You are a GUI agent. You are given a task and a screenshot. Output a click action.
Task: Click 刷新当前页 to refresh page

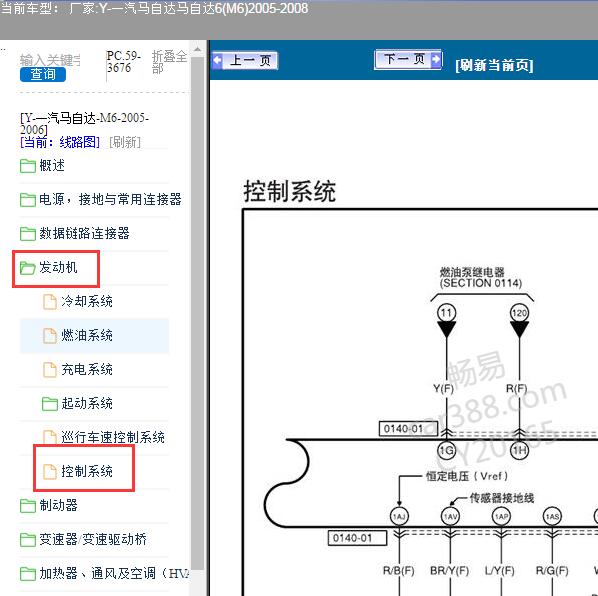[x=494, y=65]
